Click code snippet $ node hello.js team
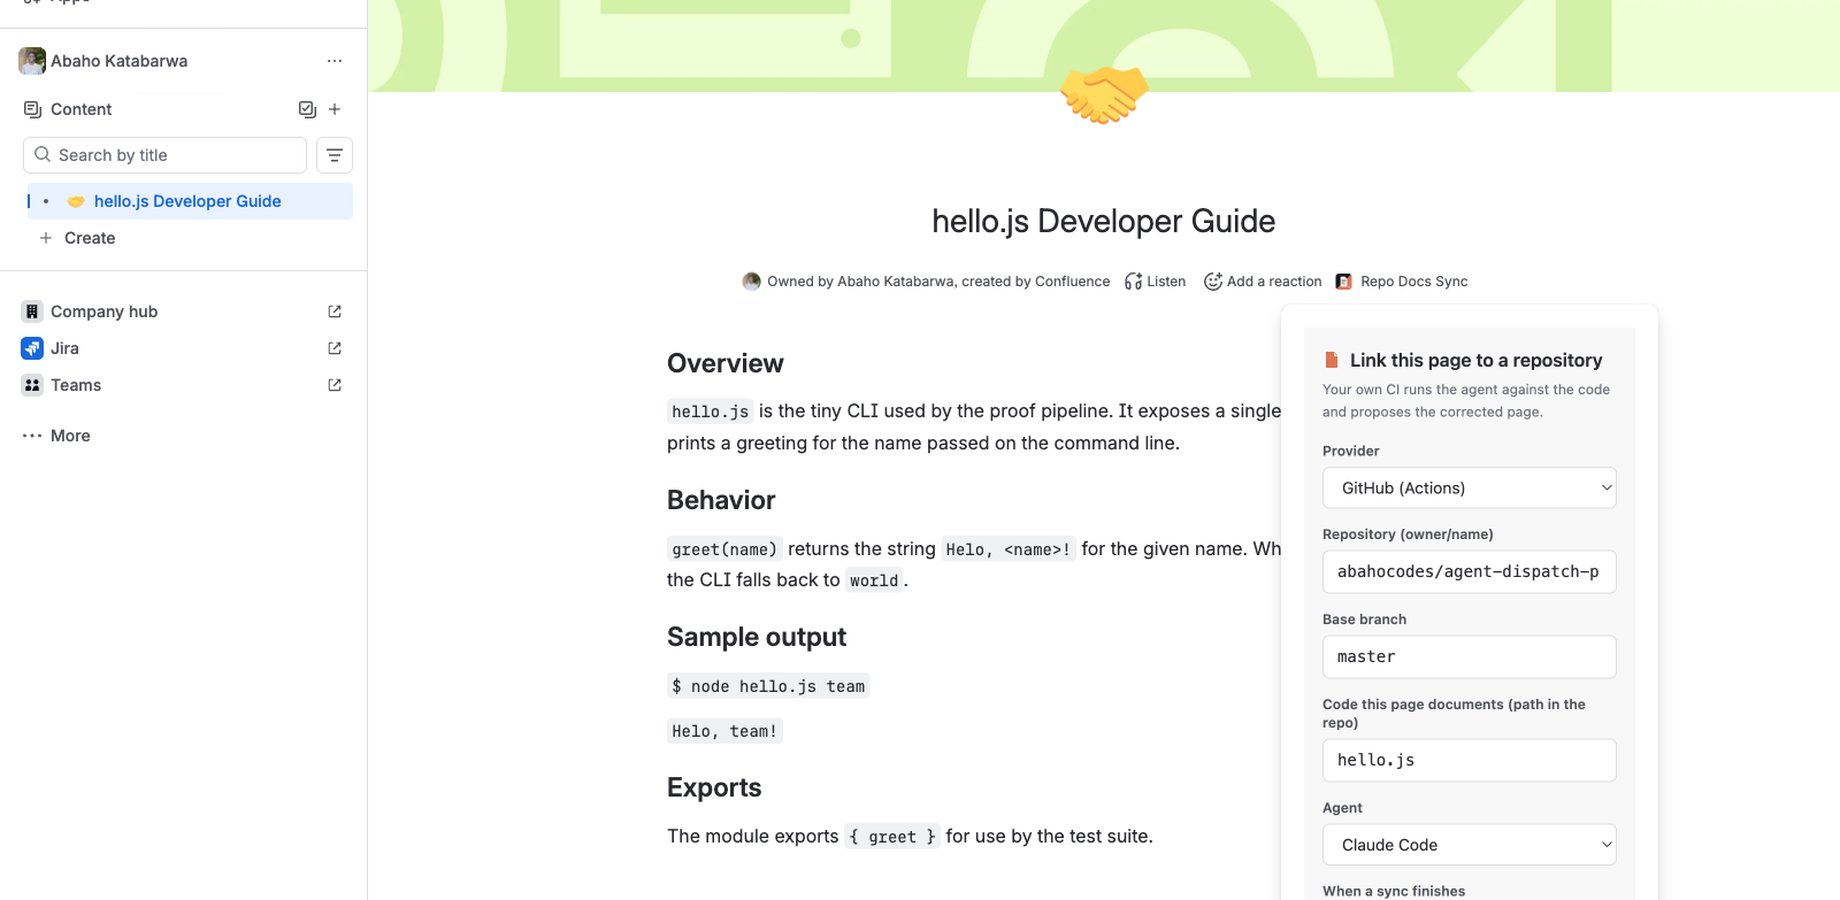Screen dimensions: 1840x900 point(768,686)
